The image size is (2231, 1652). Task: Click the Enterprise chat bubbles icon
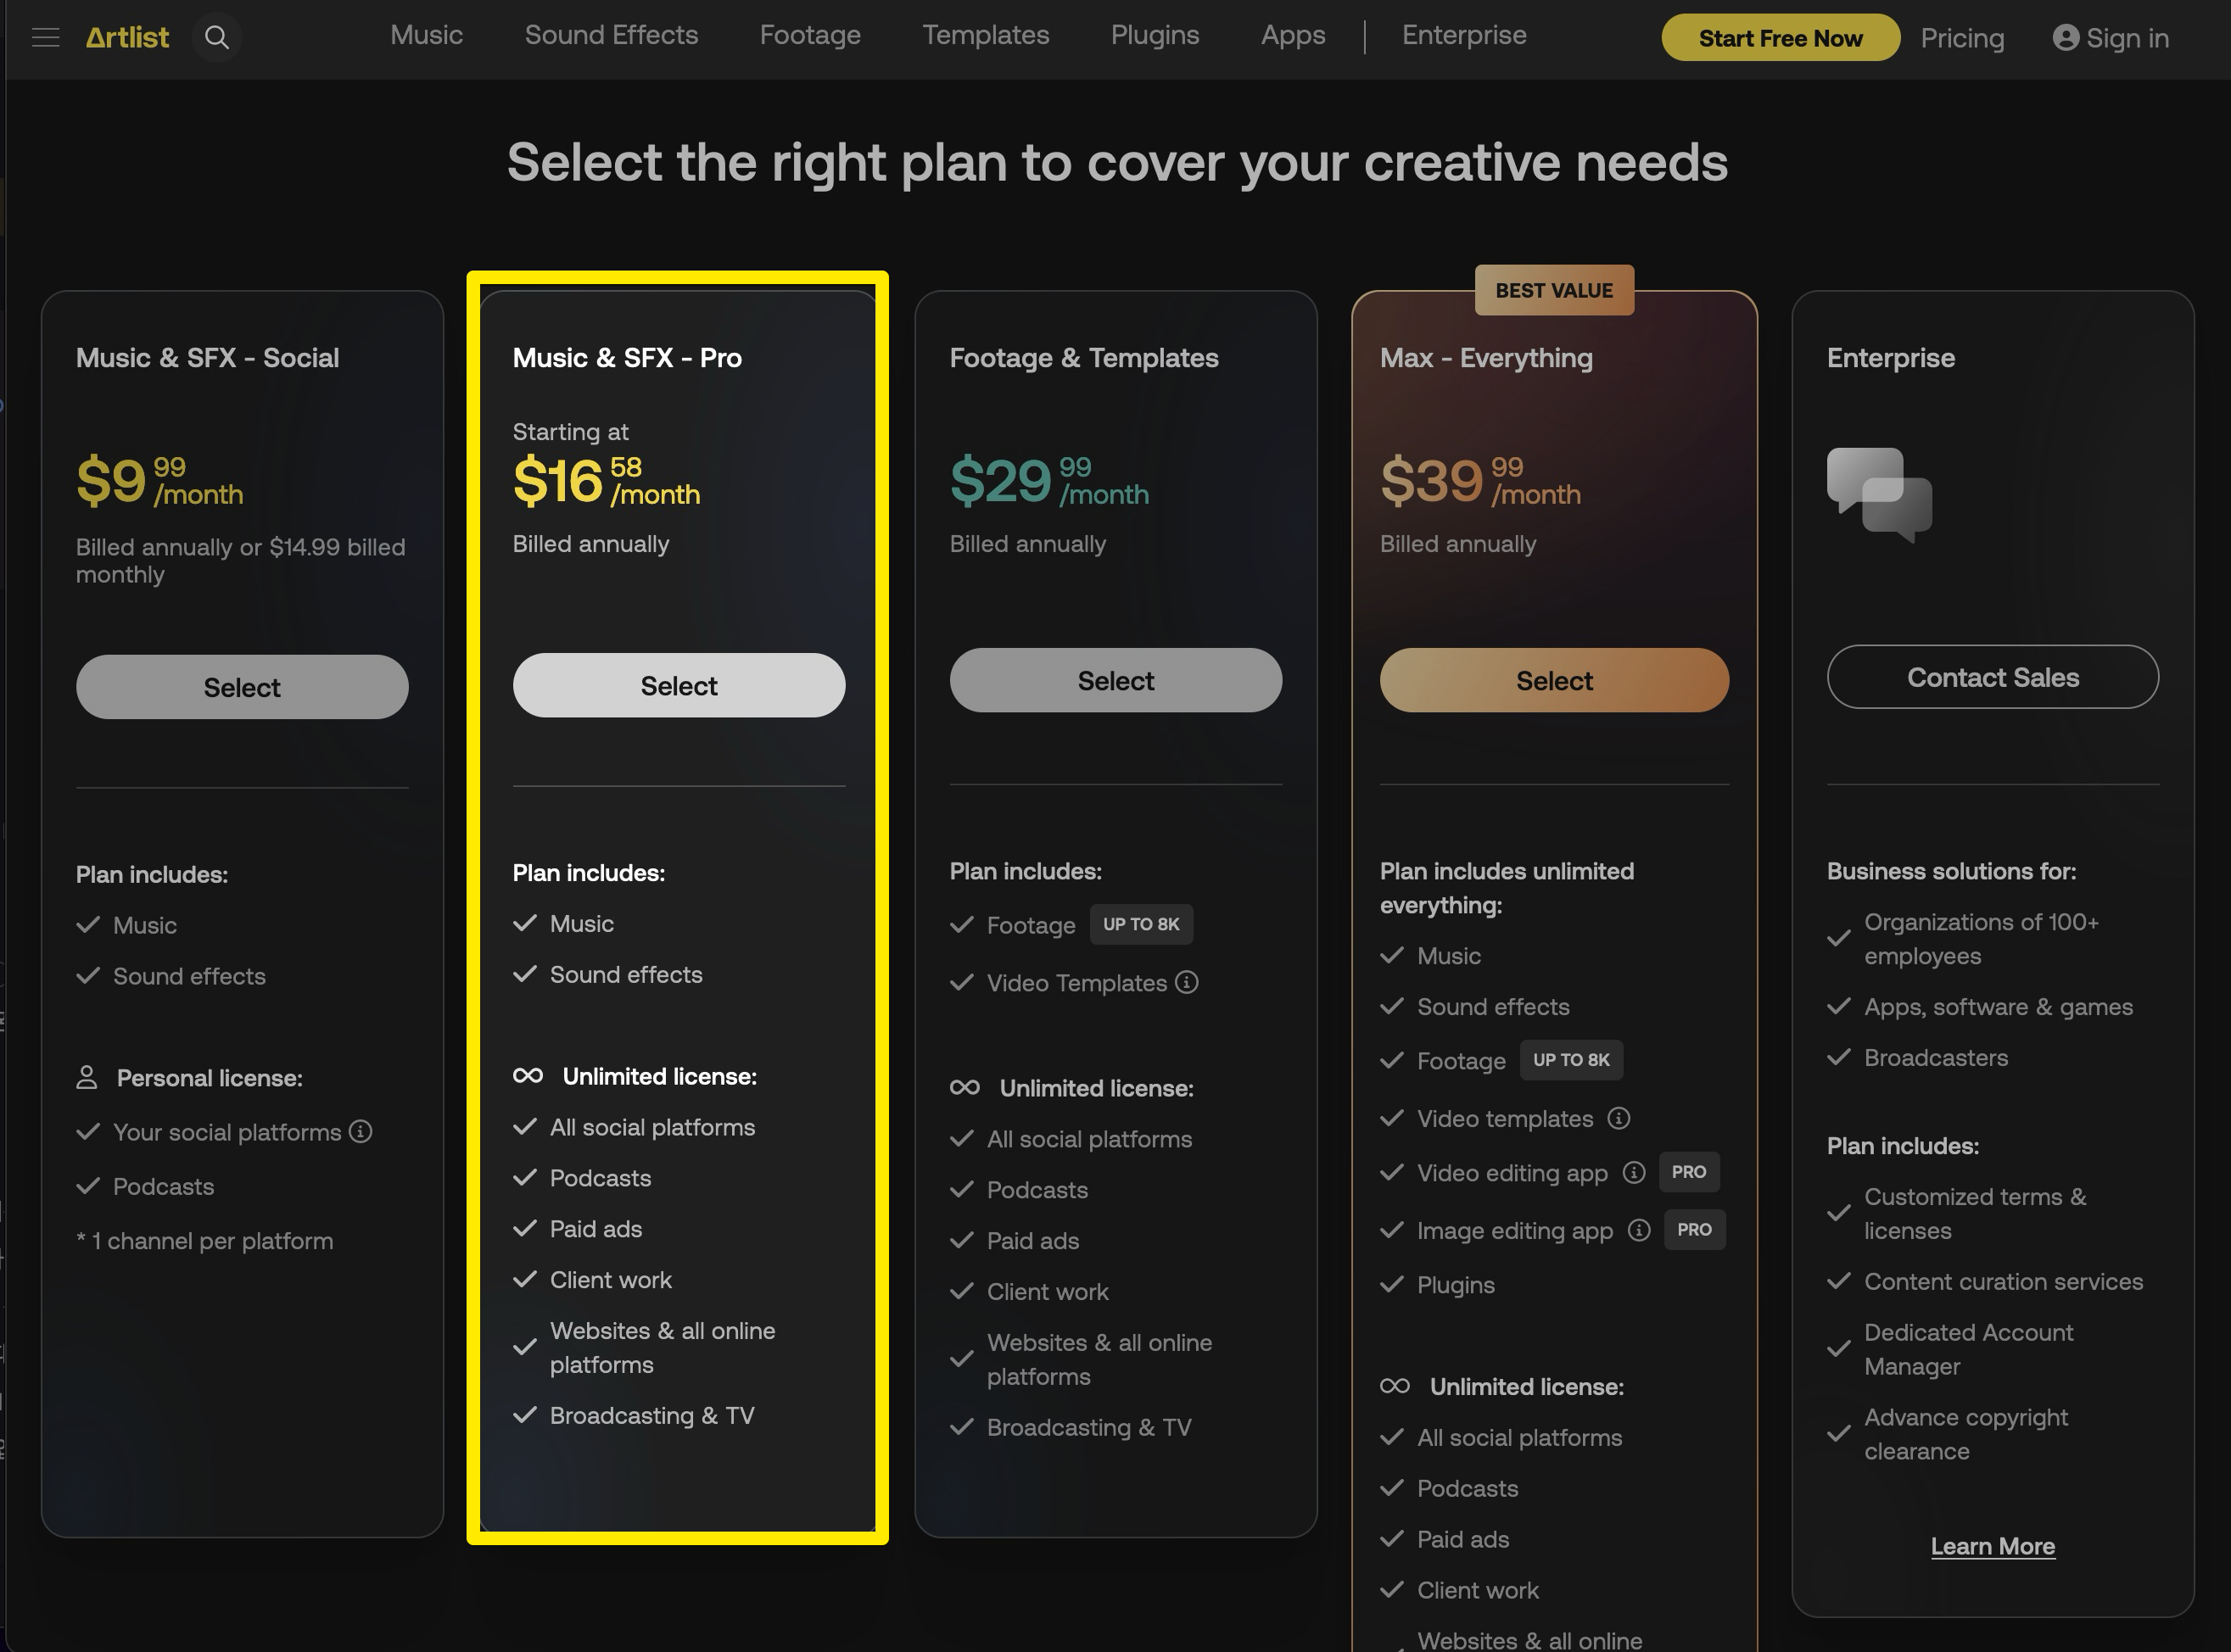coord(1879,495)
